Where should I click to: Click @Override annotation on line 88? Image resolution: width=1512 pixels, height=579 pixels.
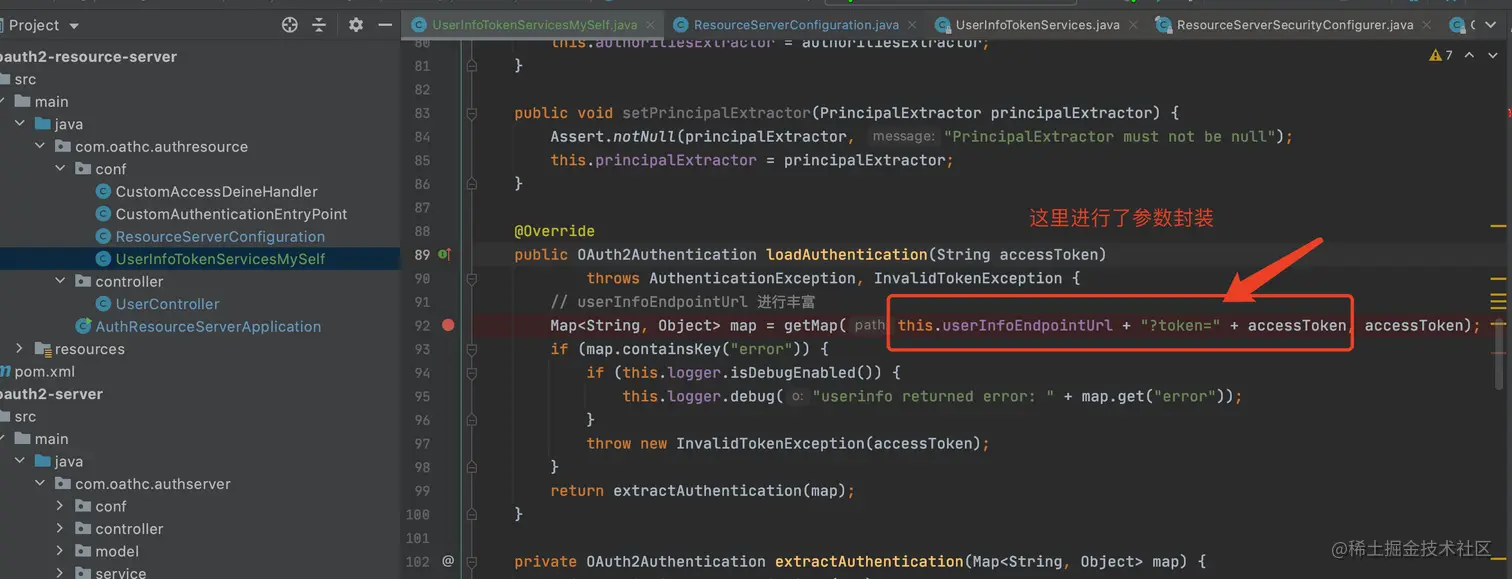point(555,231)
